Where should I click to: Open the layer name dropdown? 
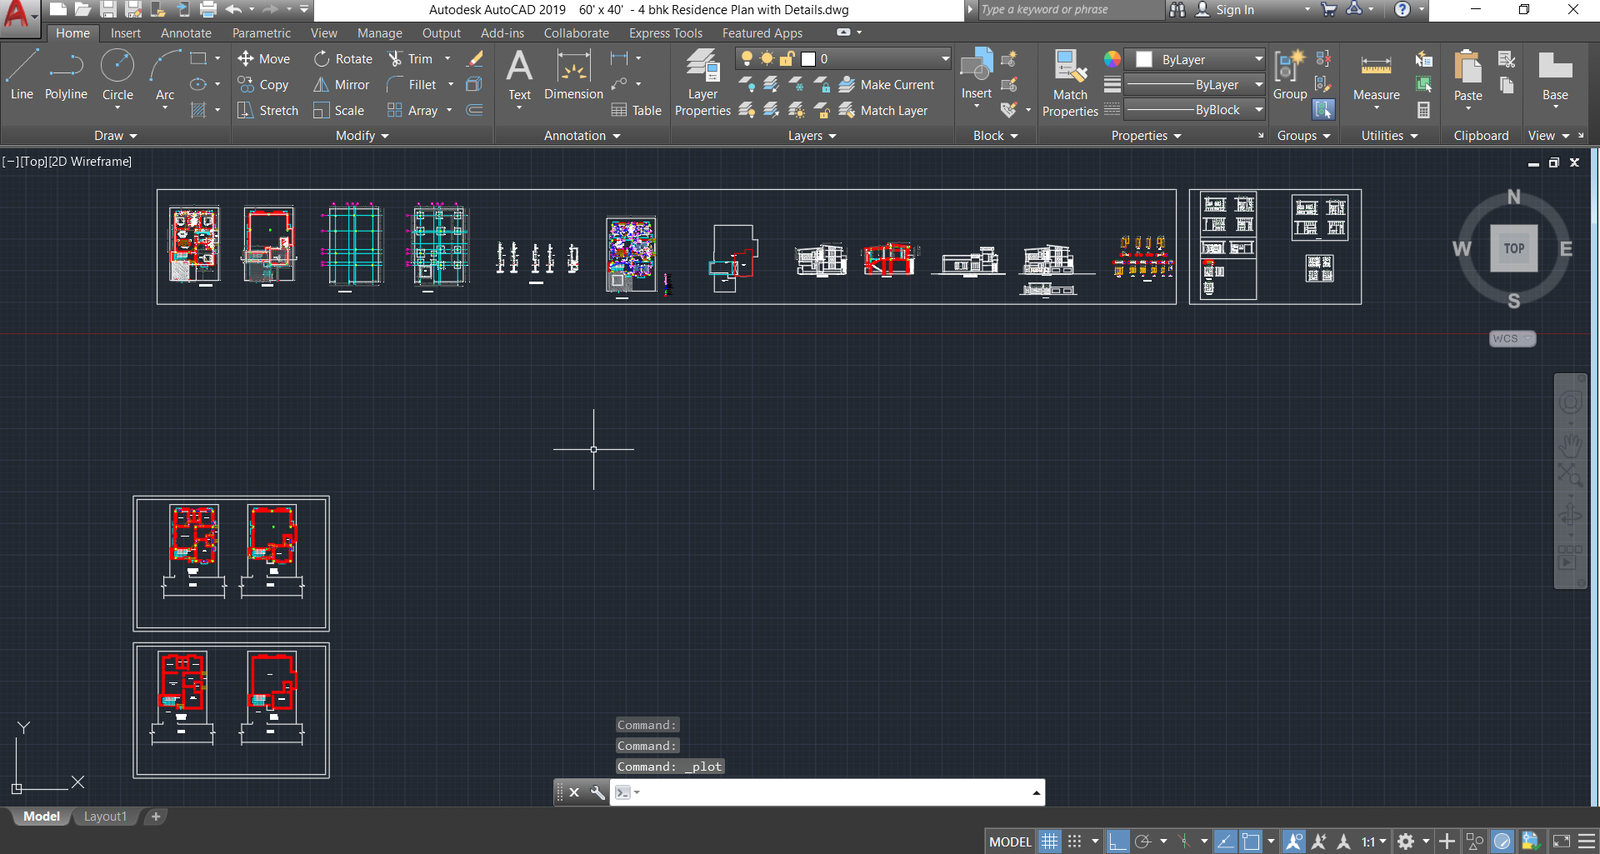click(944, 59)
